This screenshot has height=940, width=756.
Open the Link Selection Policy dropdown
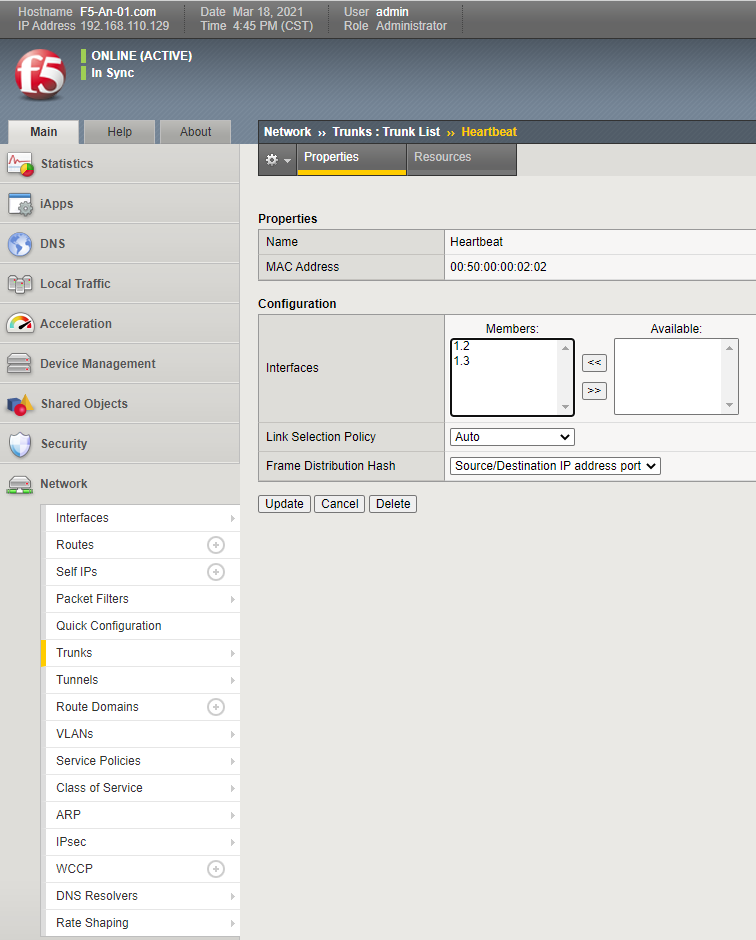click(x=512, y=437)
